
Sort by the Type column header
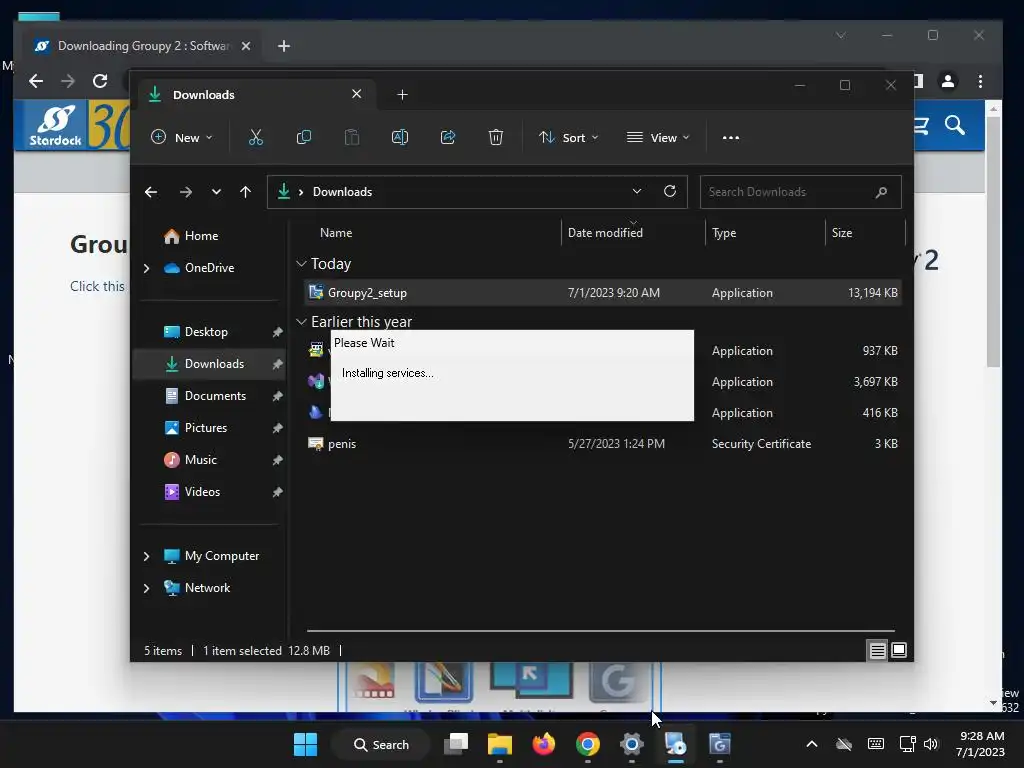tap(724, 232)
